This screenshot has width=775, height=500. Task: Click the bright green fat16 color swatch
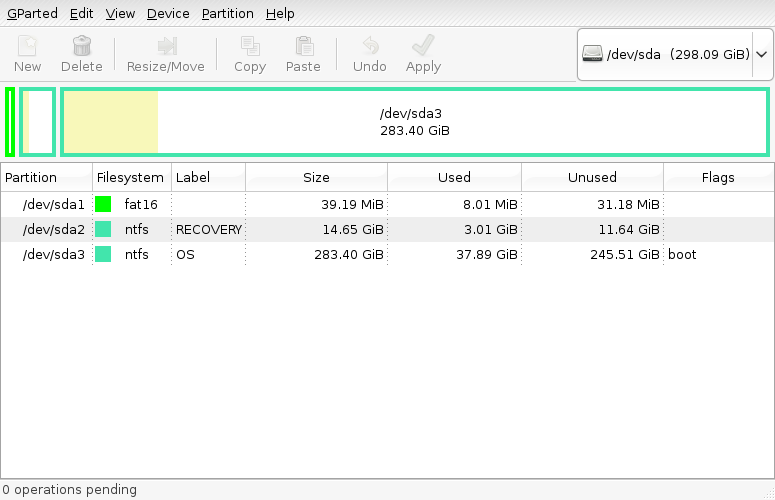coord(103,204)
